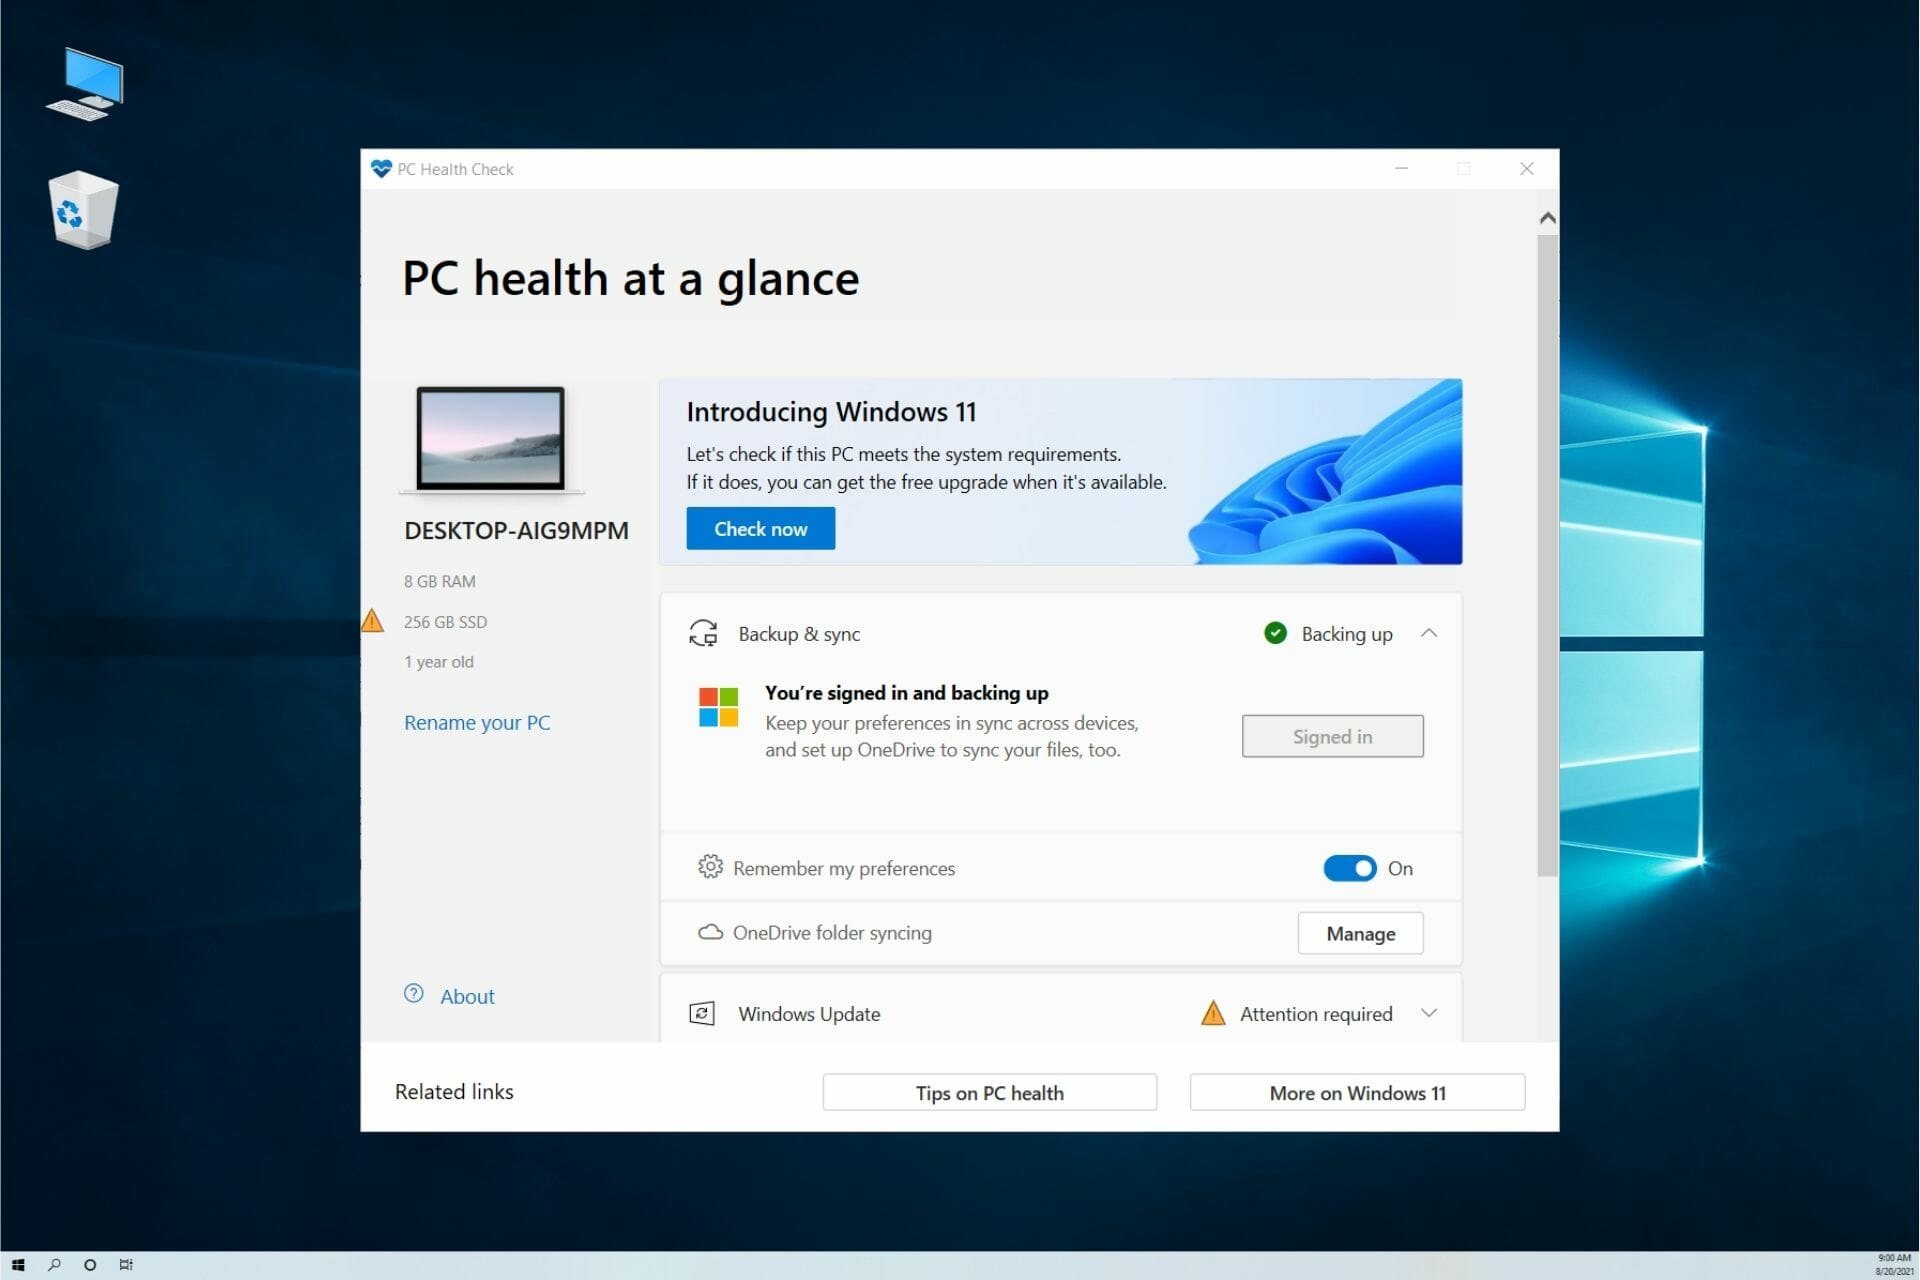Toggle the Remember my preferences switch
1920x1280 pixels.
(x=1349, y=867)
